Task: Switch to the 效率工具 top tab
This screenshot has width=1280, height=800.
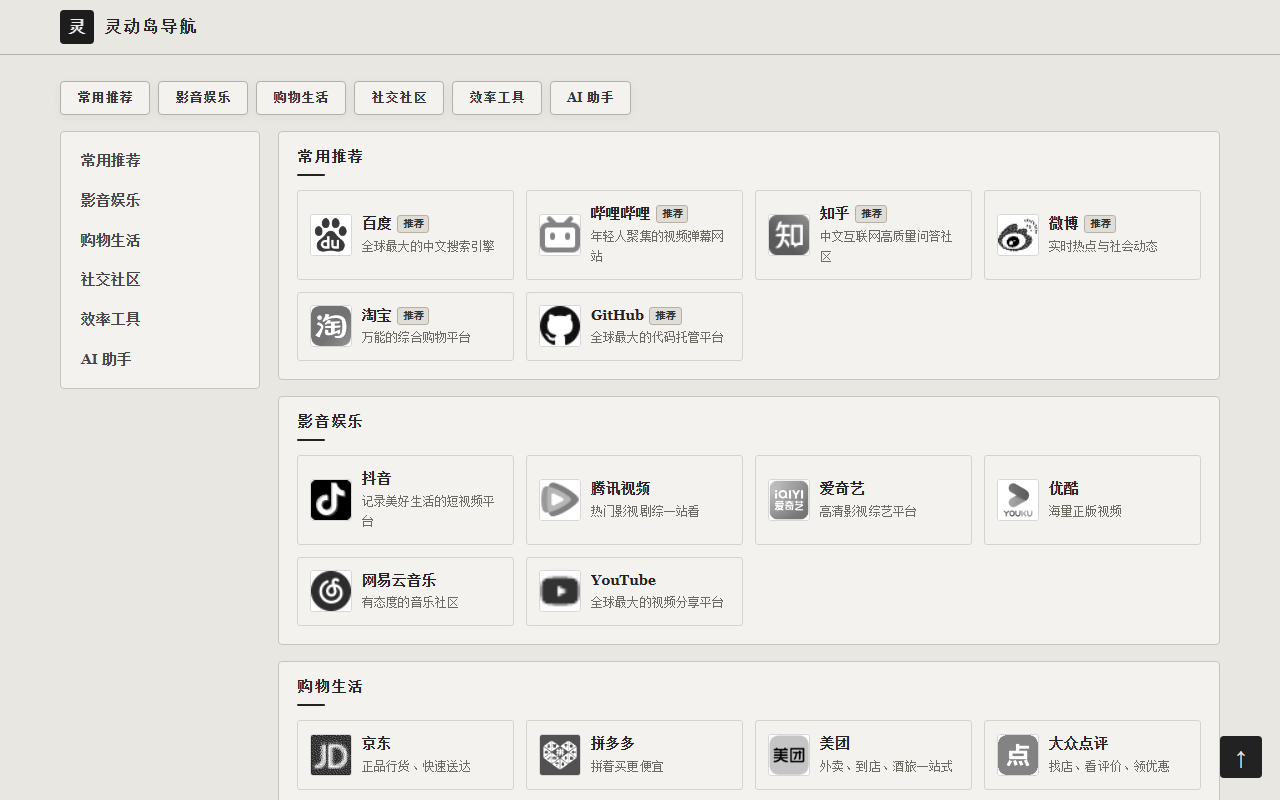Action: coord(497,98)
